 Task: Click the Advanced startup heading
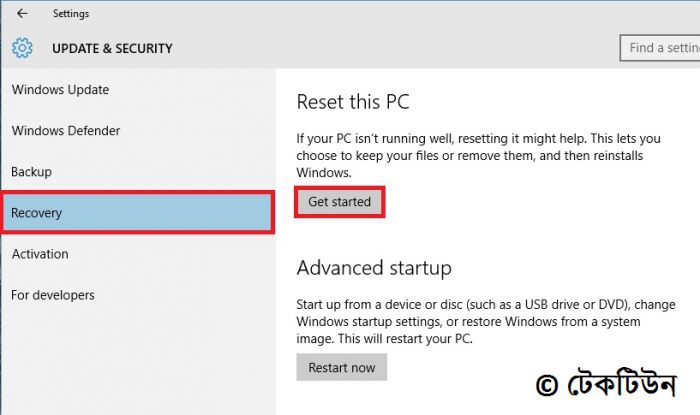(374, 268)
